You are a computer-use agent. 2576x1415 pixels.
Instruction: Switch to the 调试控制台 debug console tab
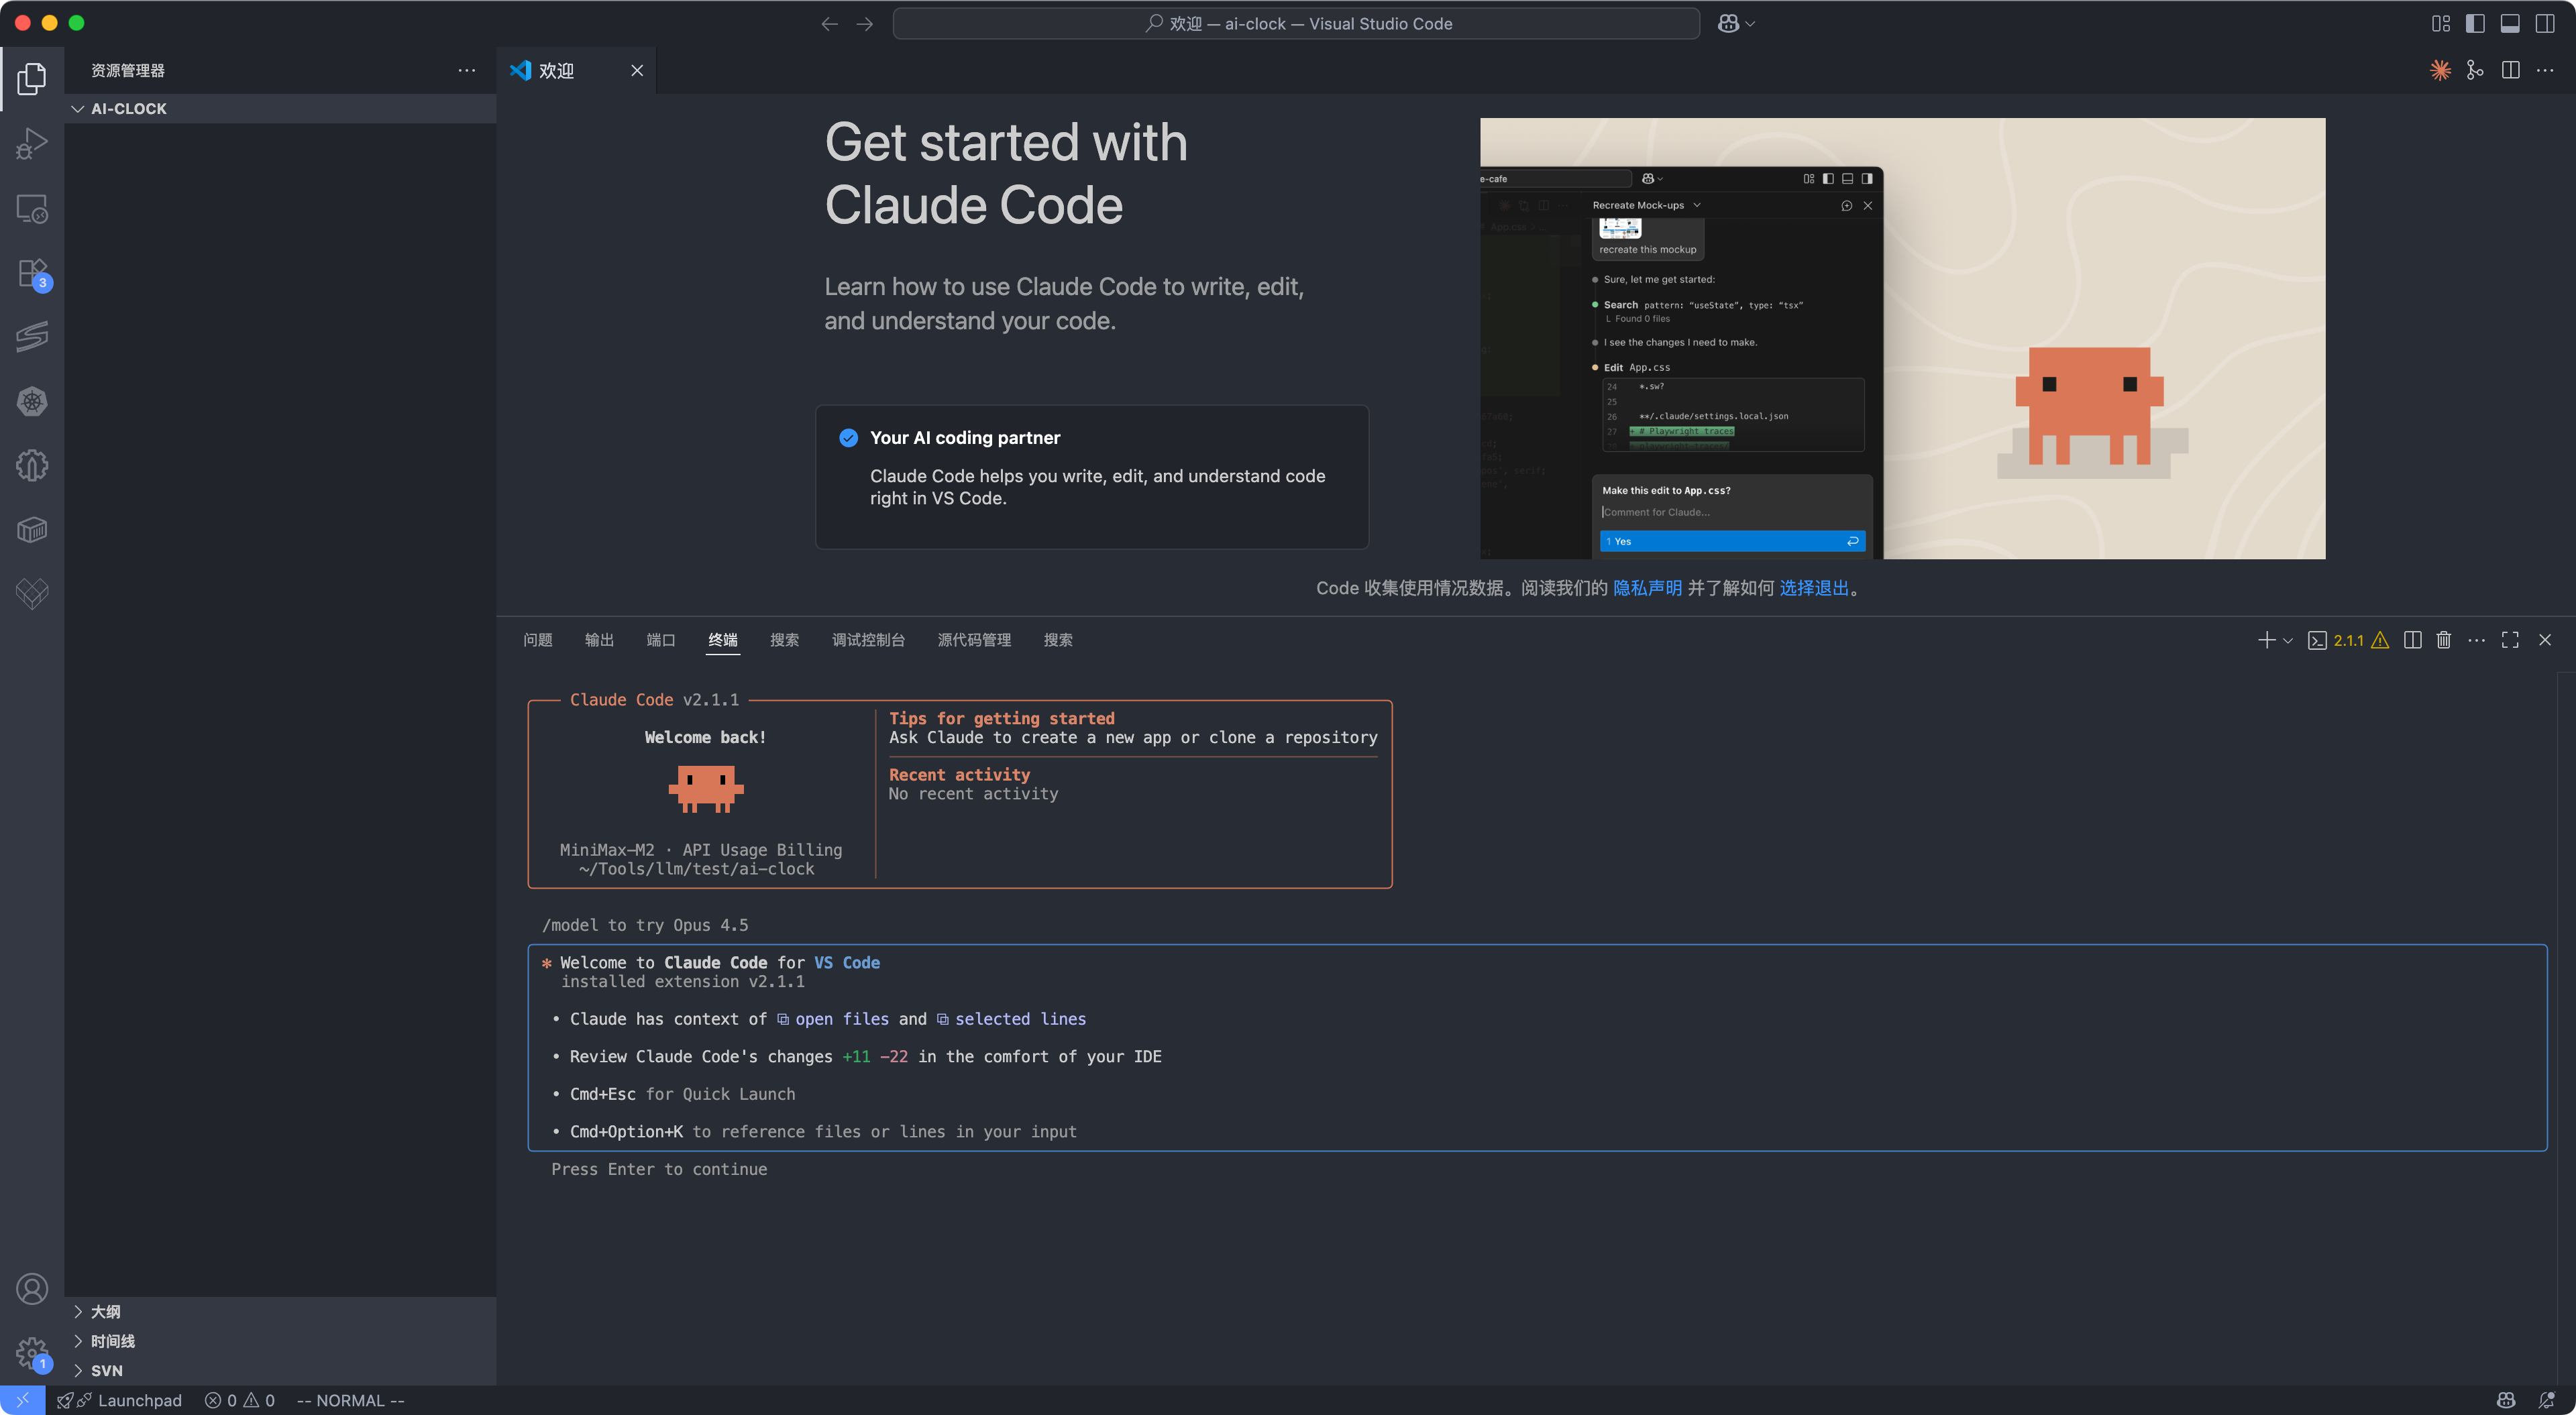[868, 640]
